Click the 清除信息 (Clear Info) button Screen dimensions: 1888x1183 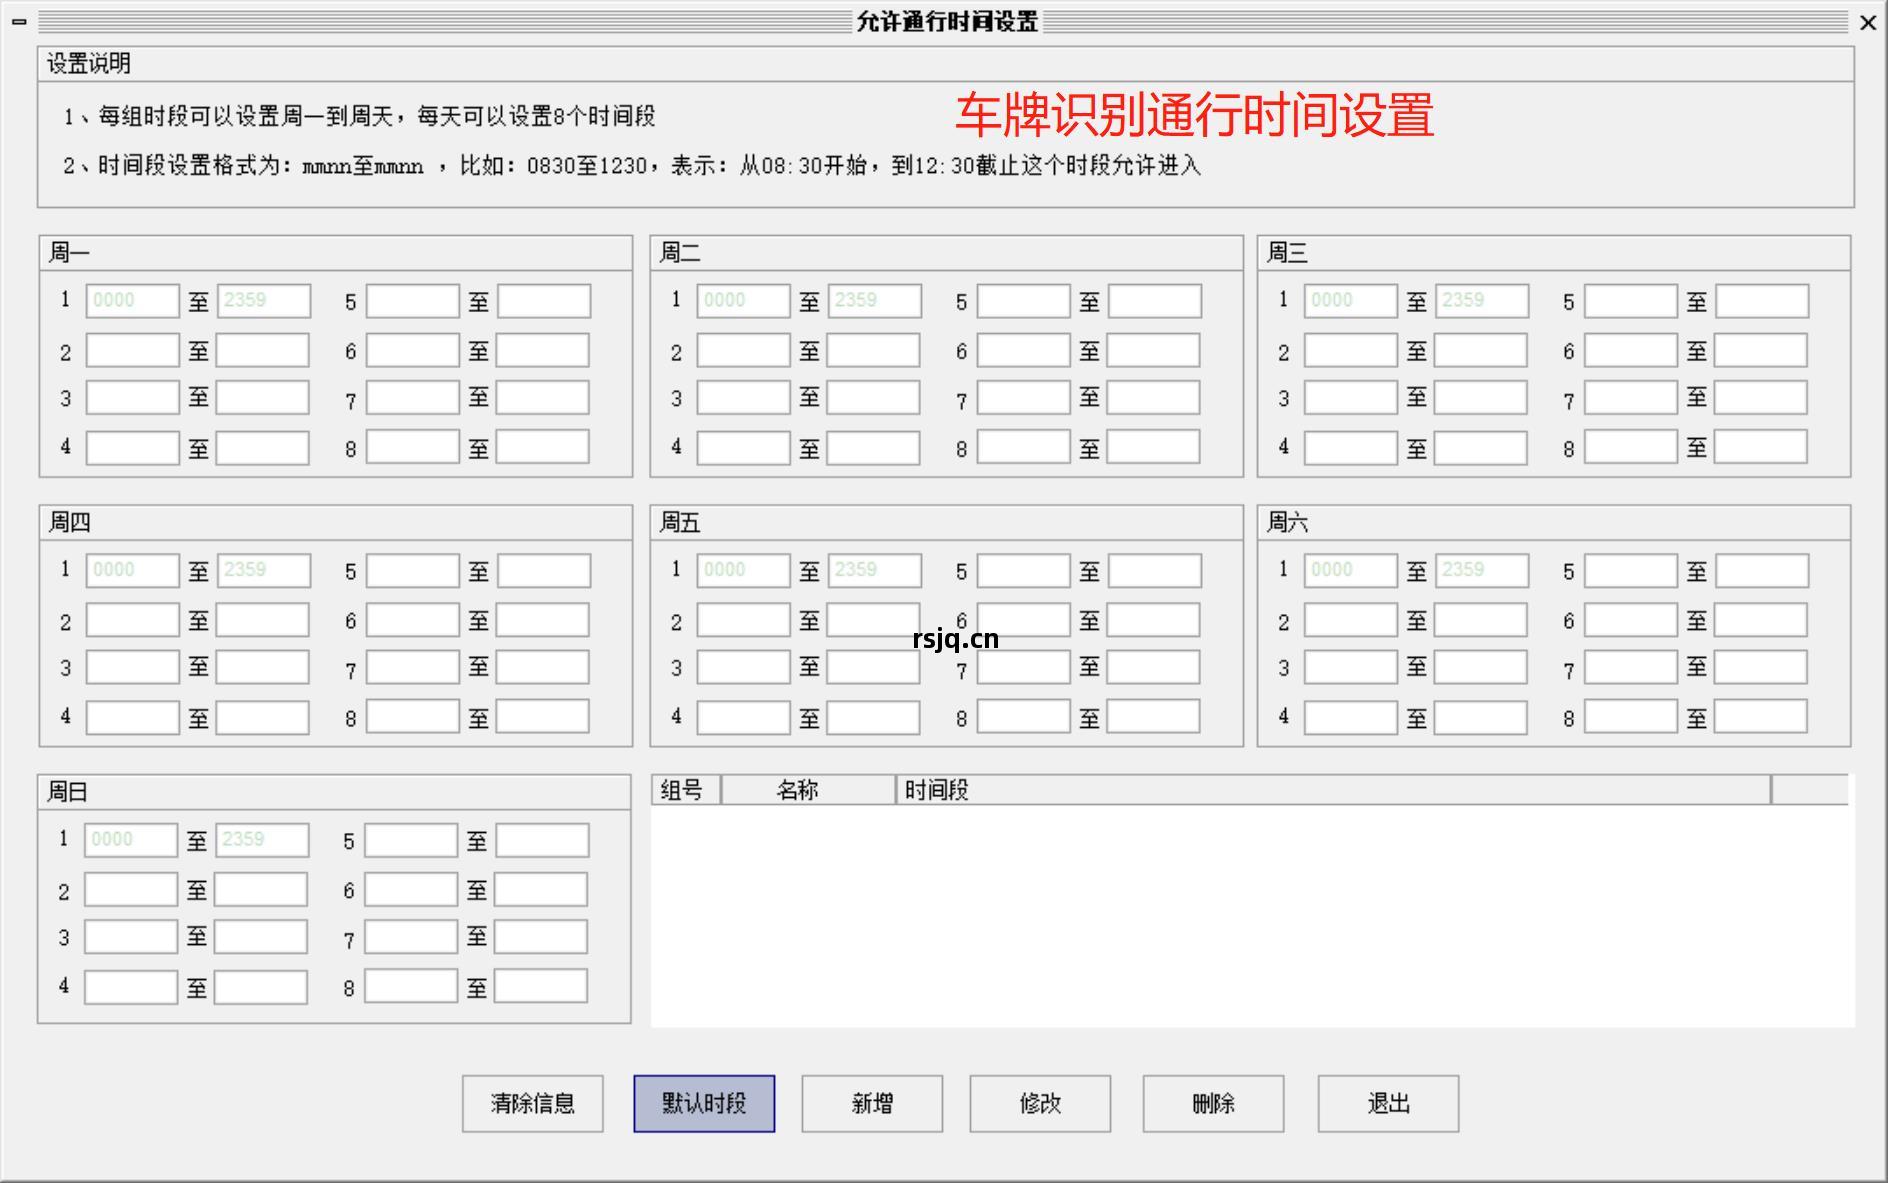531,1103
